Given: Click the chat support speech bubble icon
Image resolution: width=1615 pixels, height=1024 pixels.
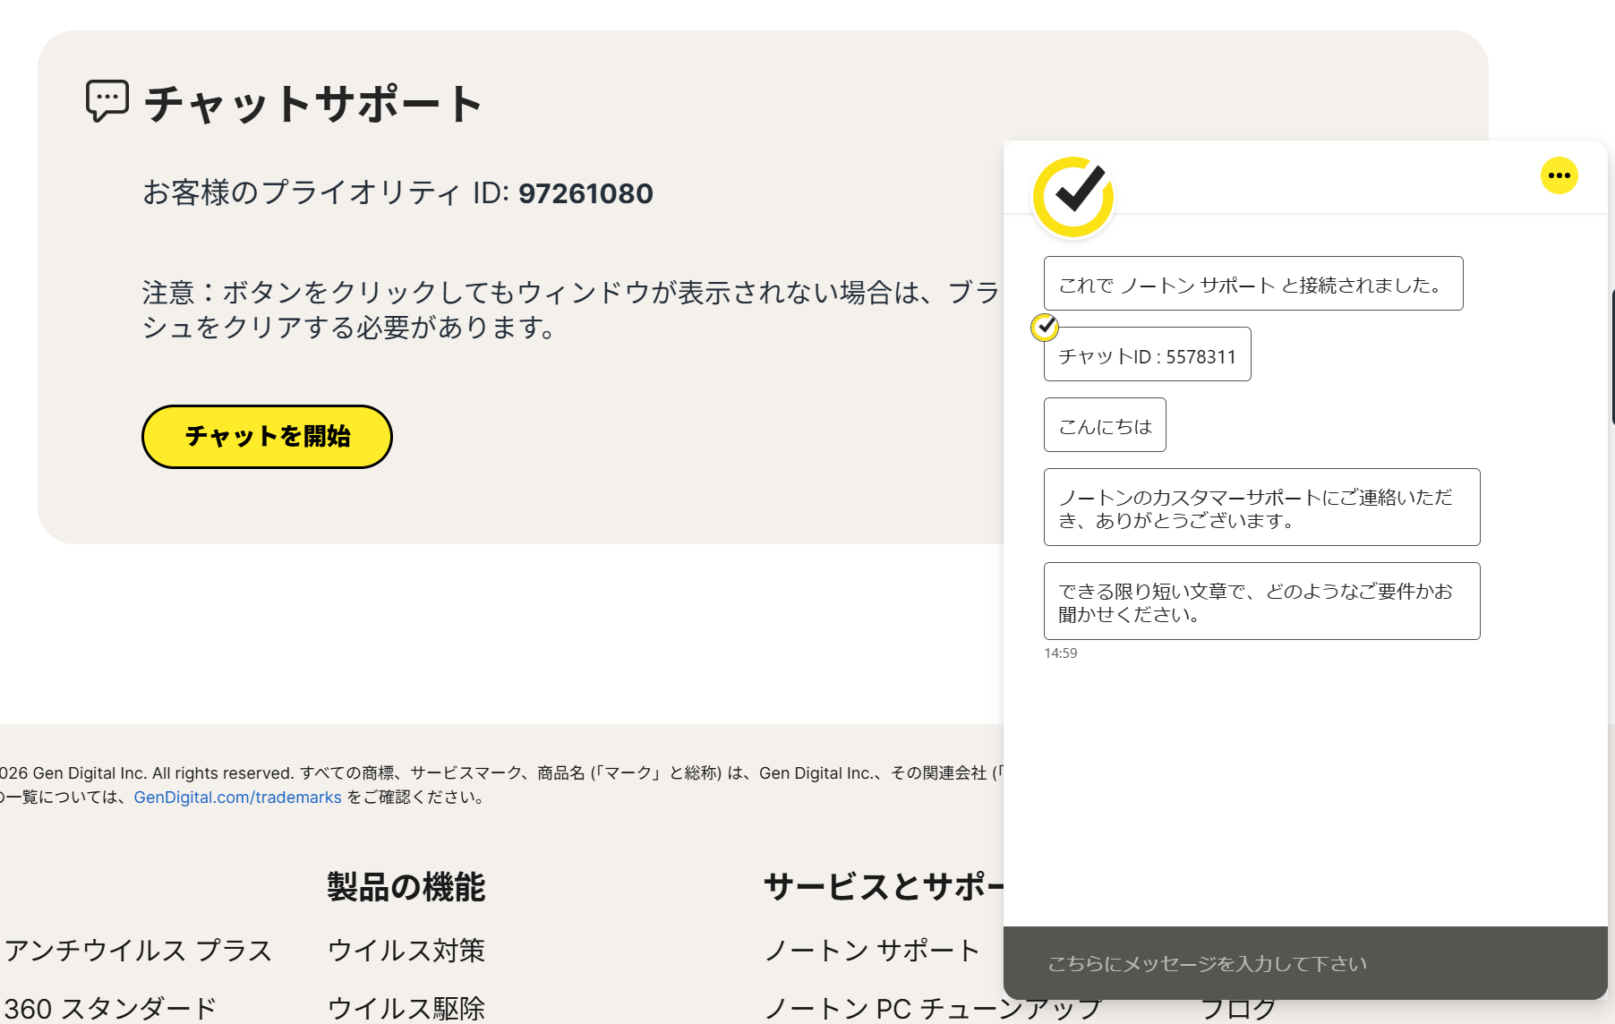Looking at the screenshot, I should click(x=107, y=101).
